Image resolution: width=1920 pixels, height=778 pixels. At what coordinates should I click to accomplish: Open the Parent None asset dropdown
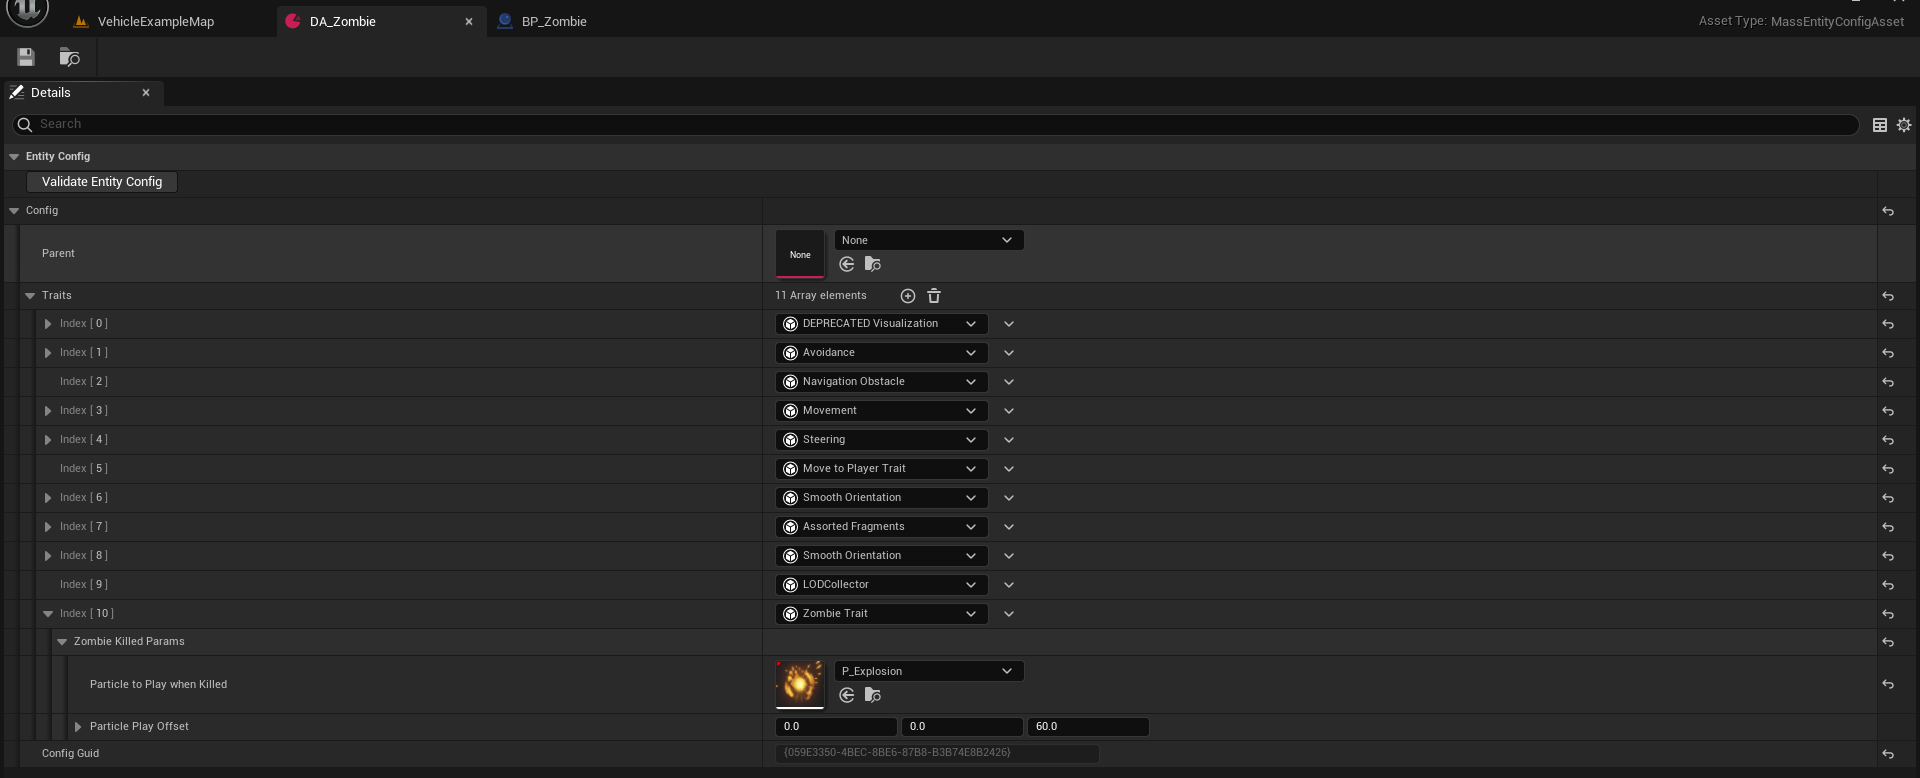[928, 240]
